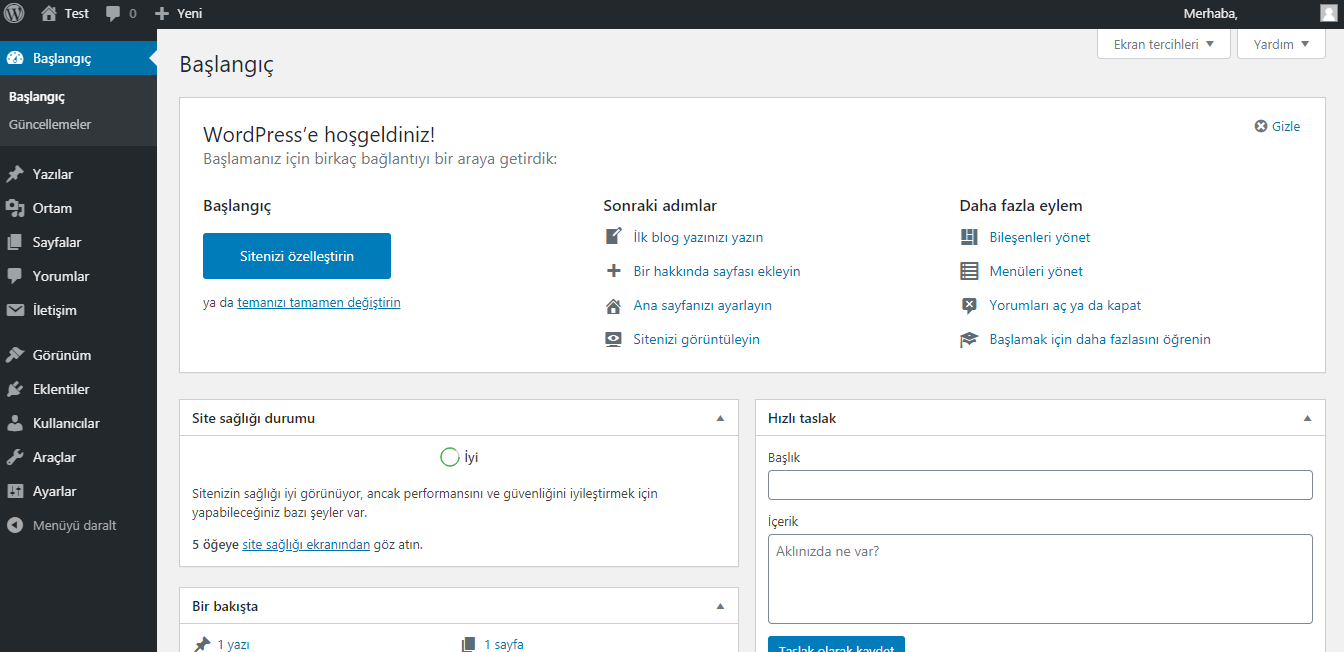
Task: Click the Yazılar pin icon
Action: pos(15,174)
